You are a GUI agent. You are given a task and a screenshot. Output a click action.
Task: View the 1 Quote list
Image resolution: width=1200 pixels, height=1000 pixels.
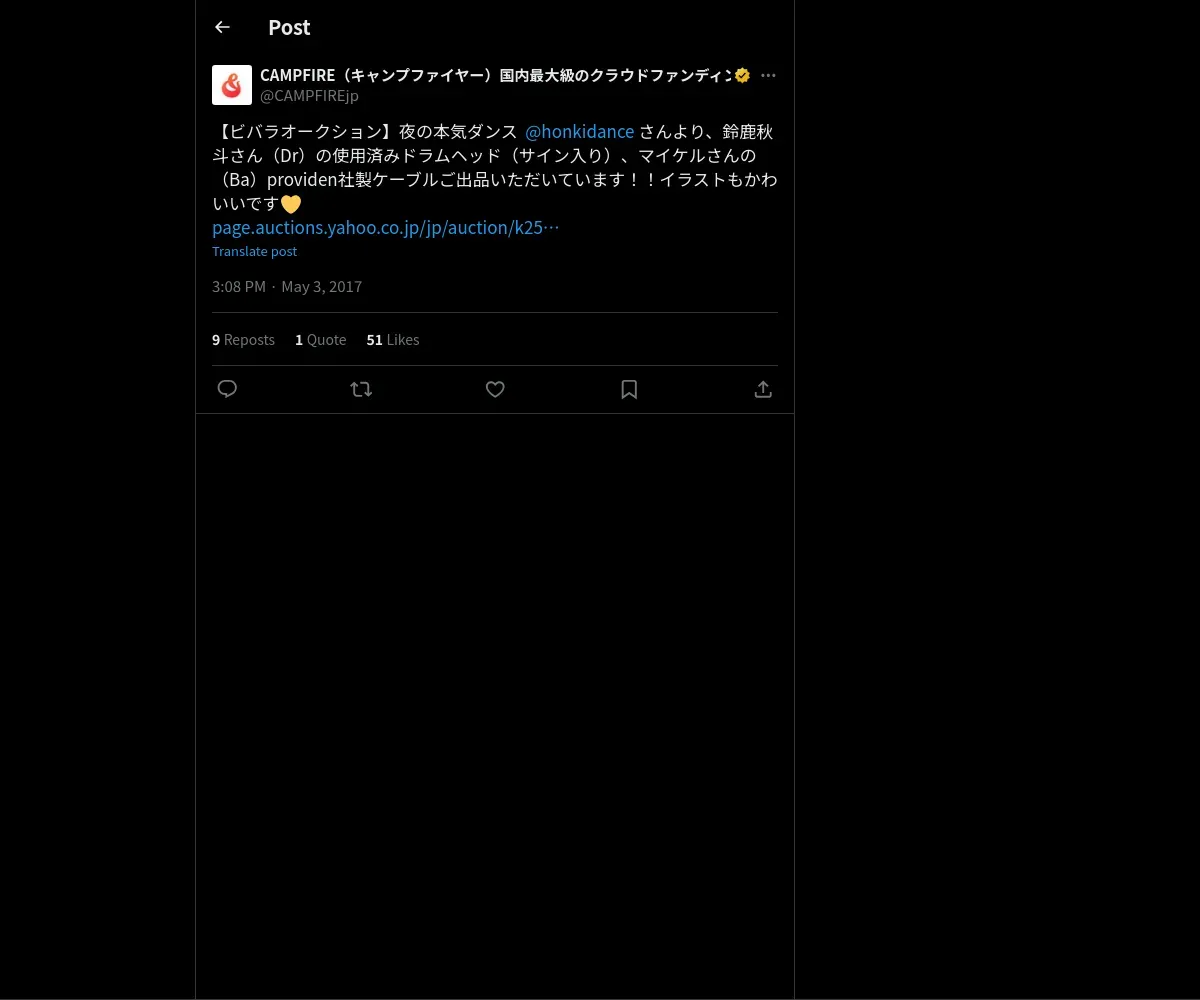pos(321,340)
